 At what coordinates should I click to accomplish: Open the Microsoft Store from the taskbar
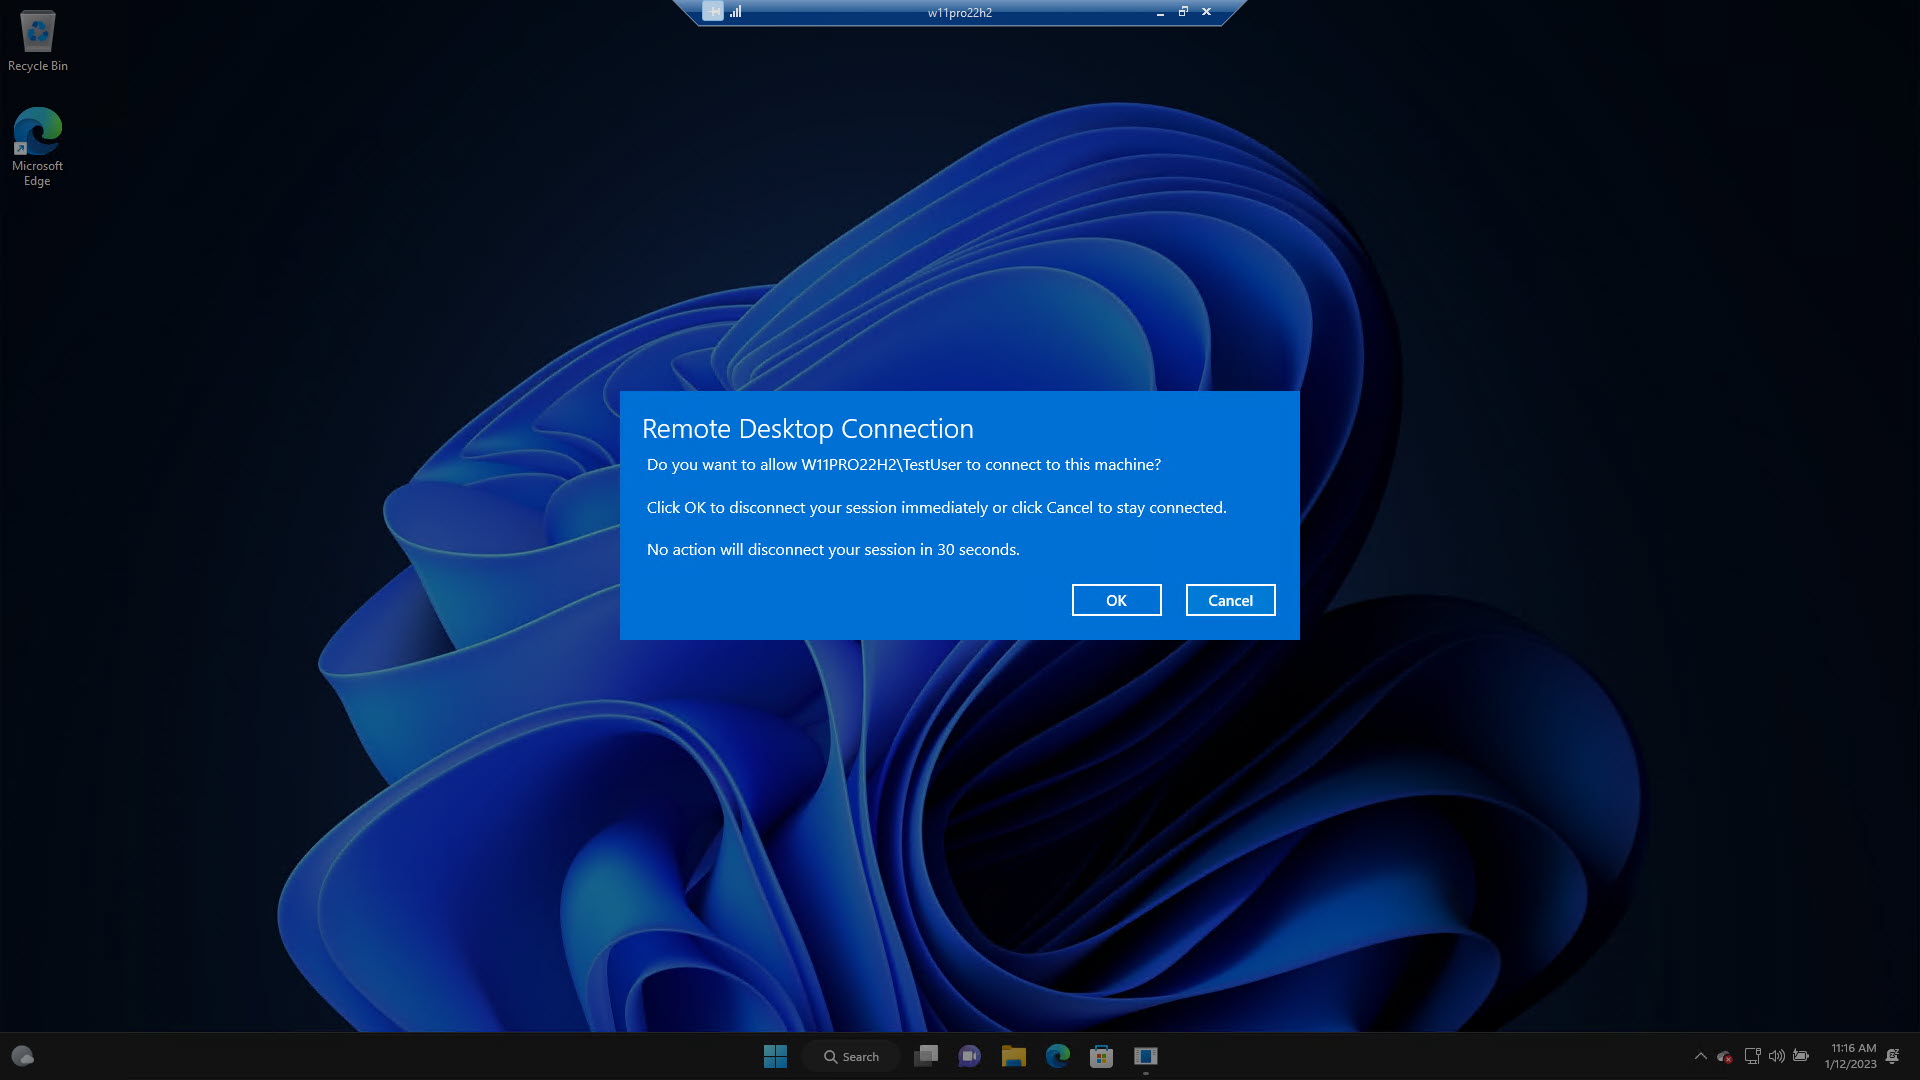1102,1056
